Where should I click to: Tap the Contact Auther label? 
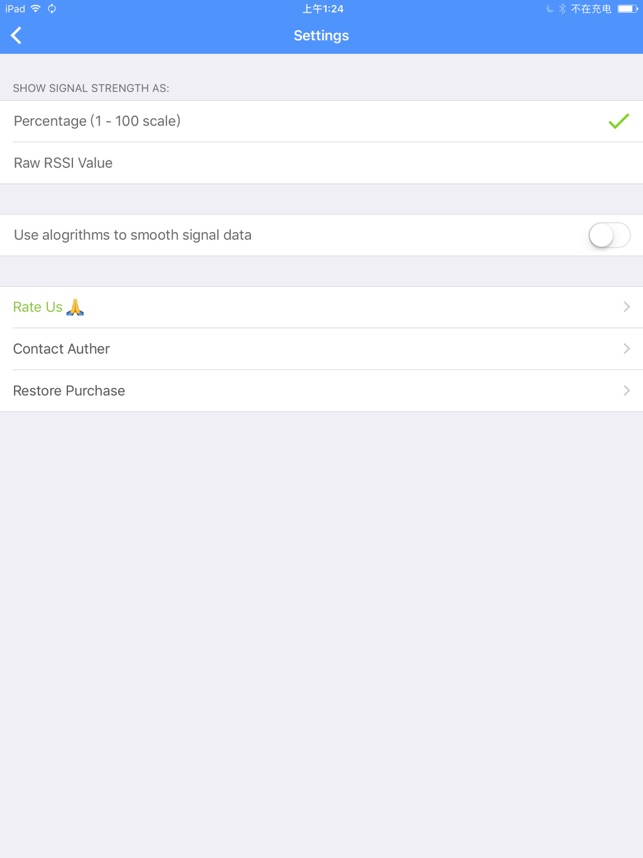click(61, 349)
